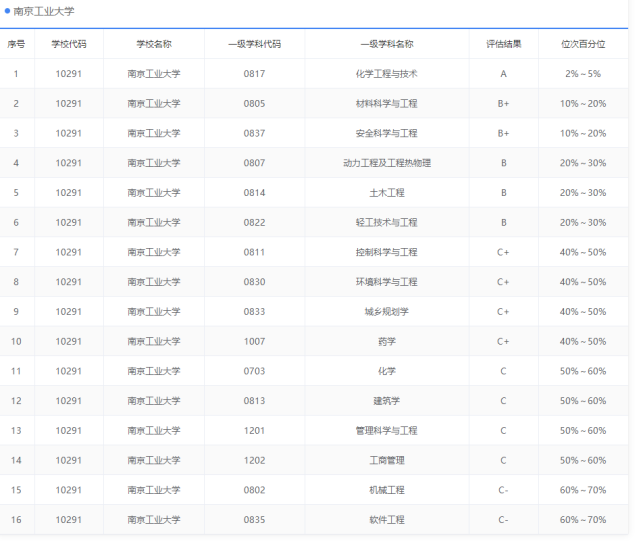Click 50%~60% in the 1202 row
The width and height of the screenshot is (641, 546).
tap(583, 461)
